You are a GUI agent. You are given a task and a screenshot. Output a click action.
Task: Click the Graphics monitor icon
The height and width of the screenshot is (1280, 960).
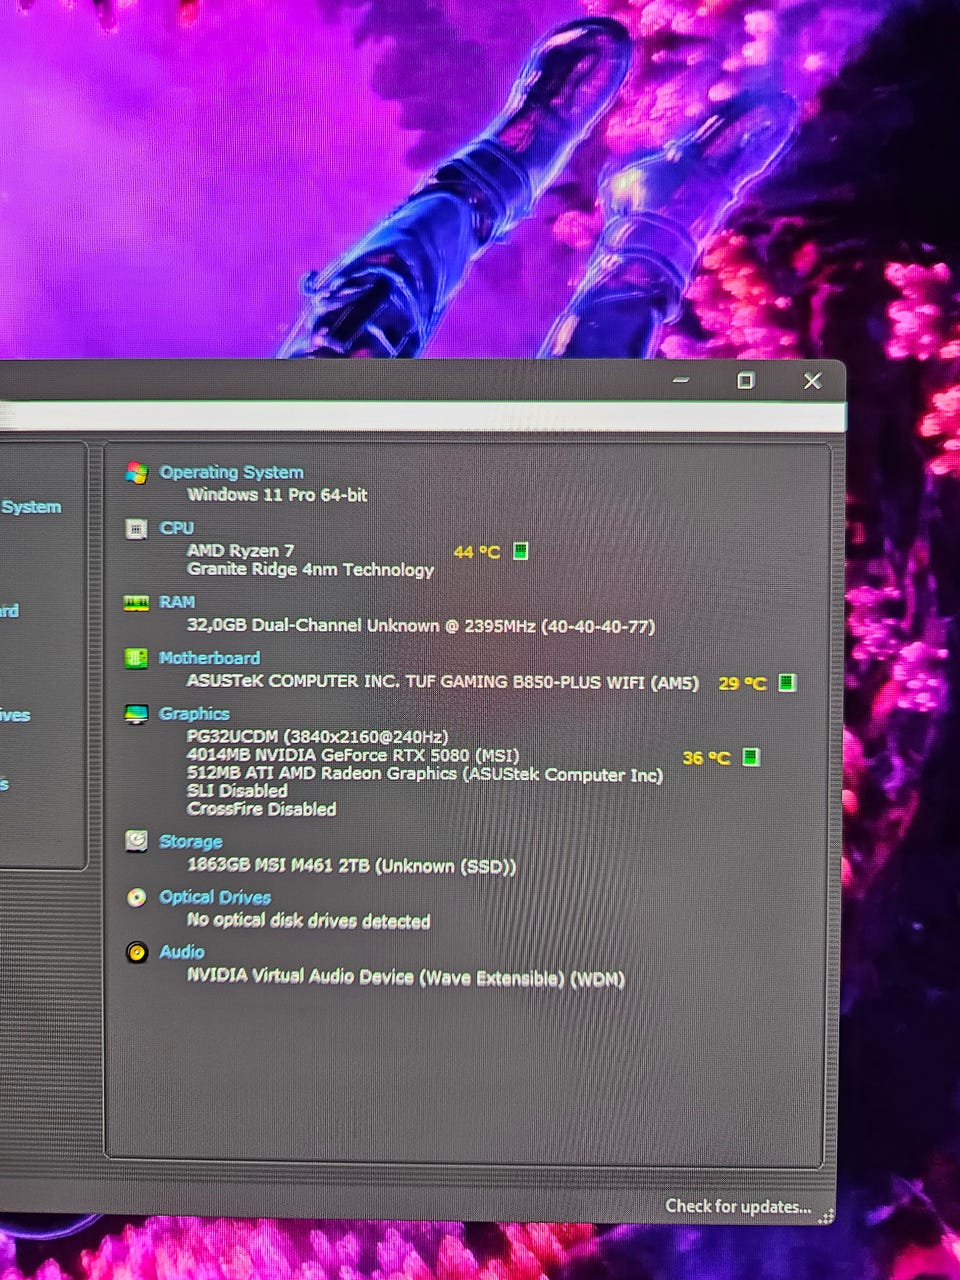click(x=137, y=715)
